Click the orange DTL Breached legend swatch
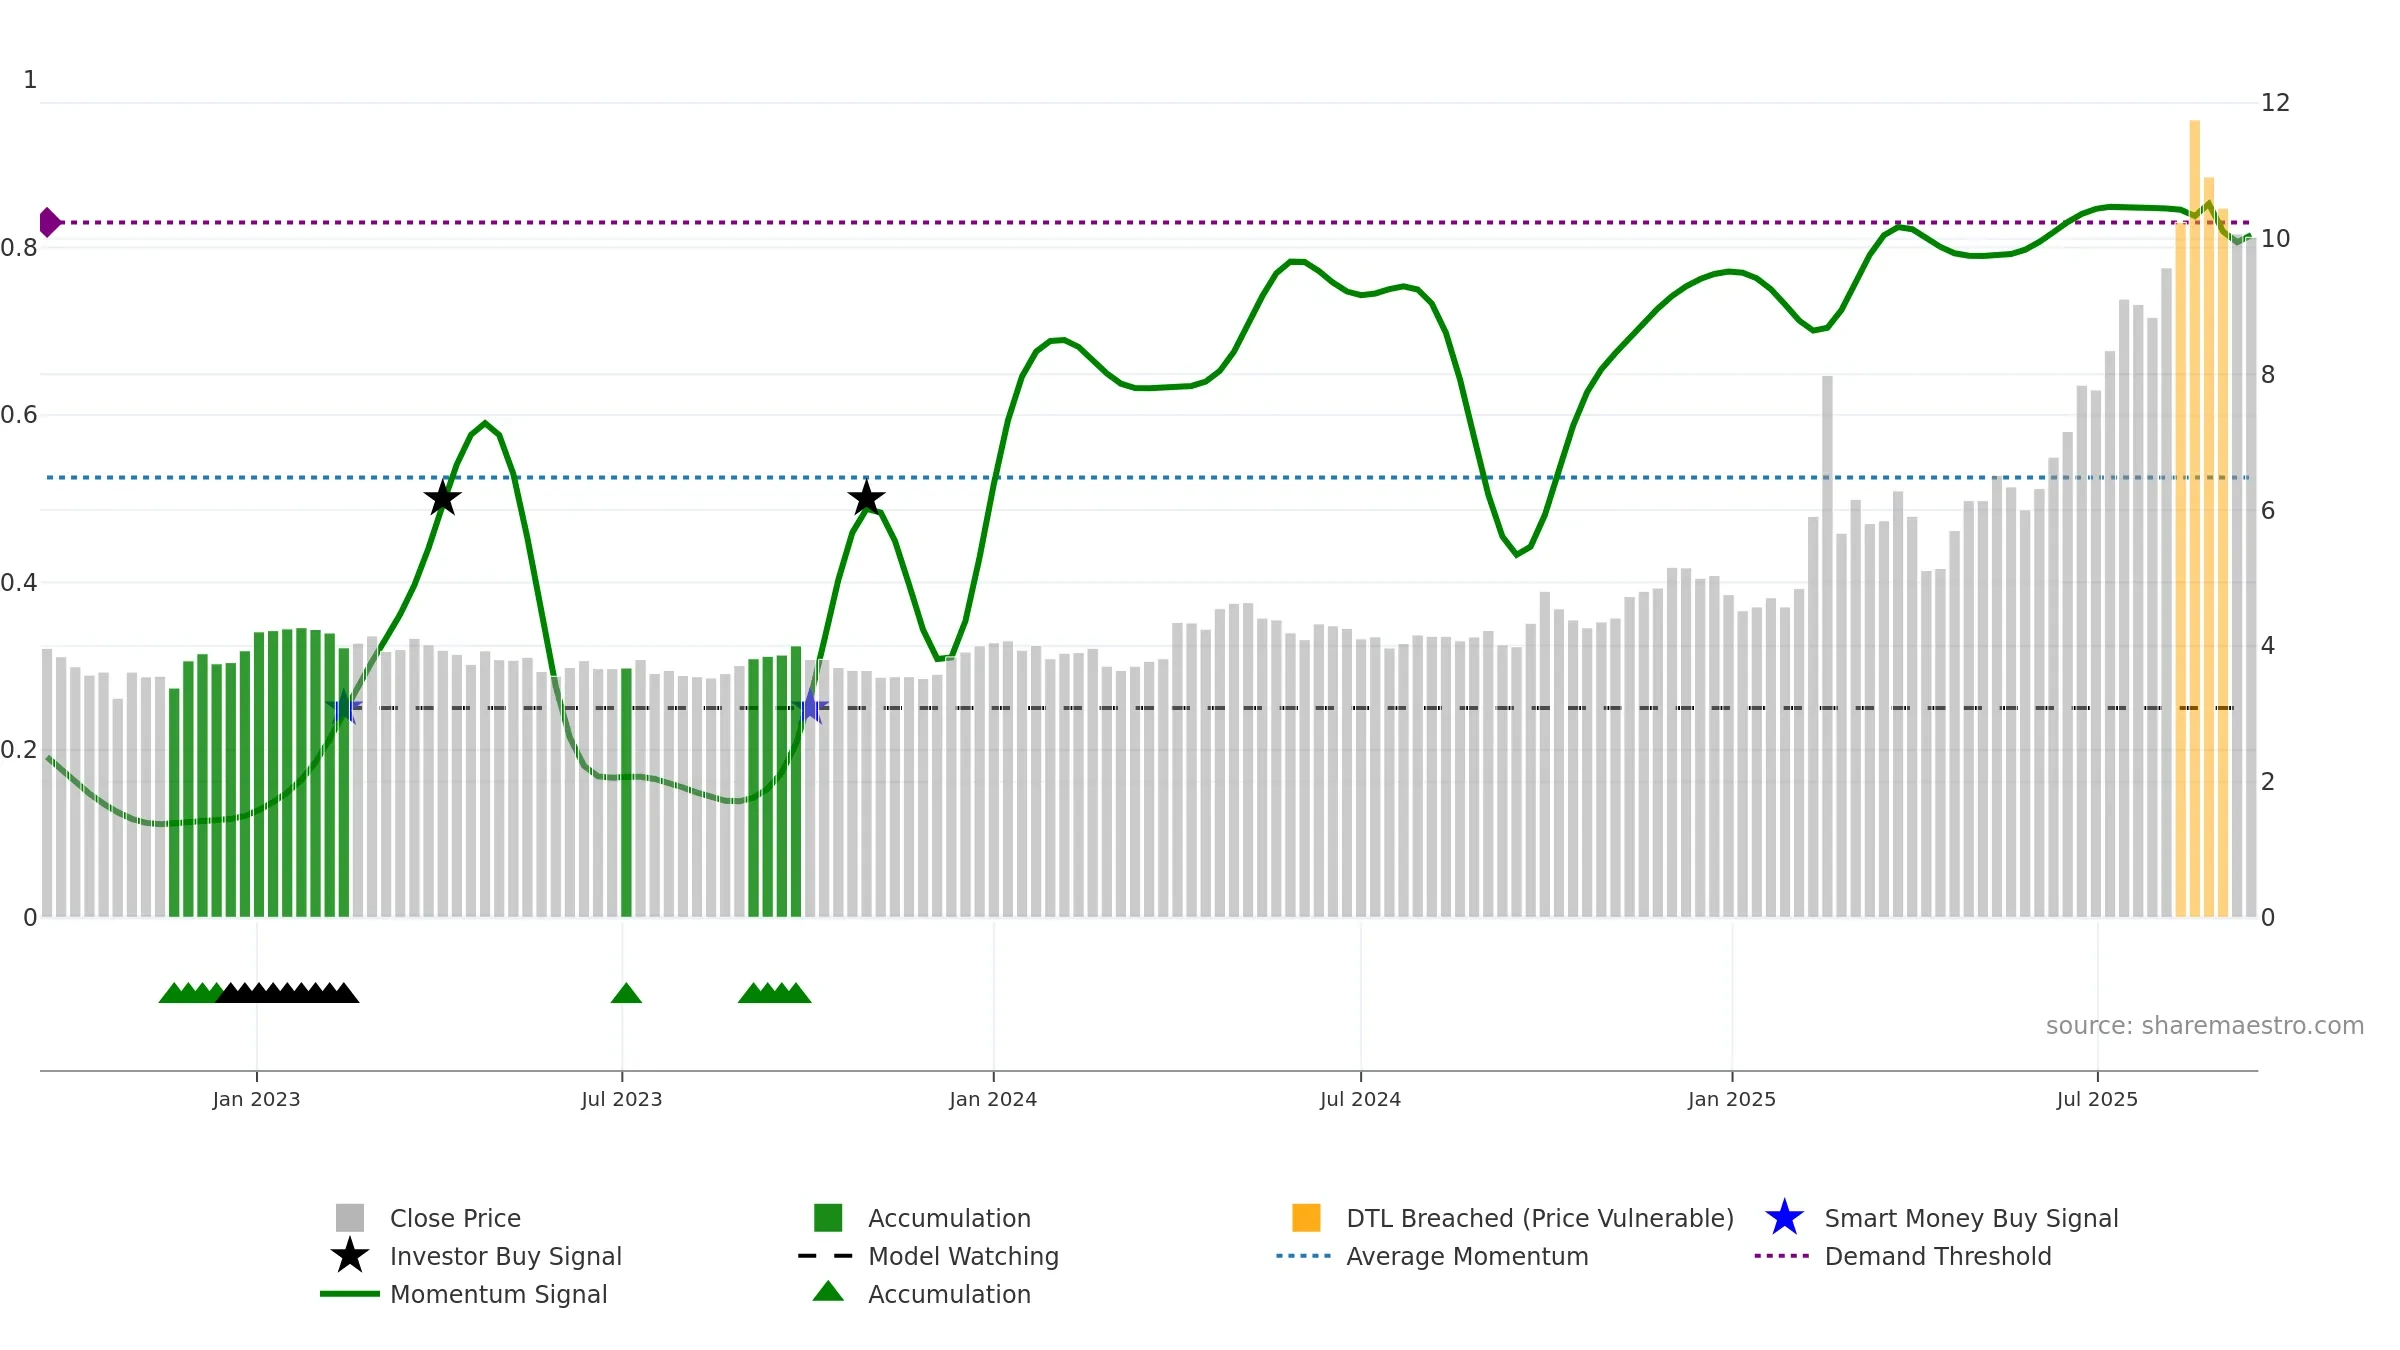Viewport: 2400px width, 1350px height. (1306, 1217)
